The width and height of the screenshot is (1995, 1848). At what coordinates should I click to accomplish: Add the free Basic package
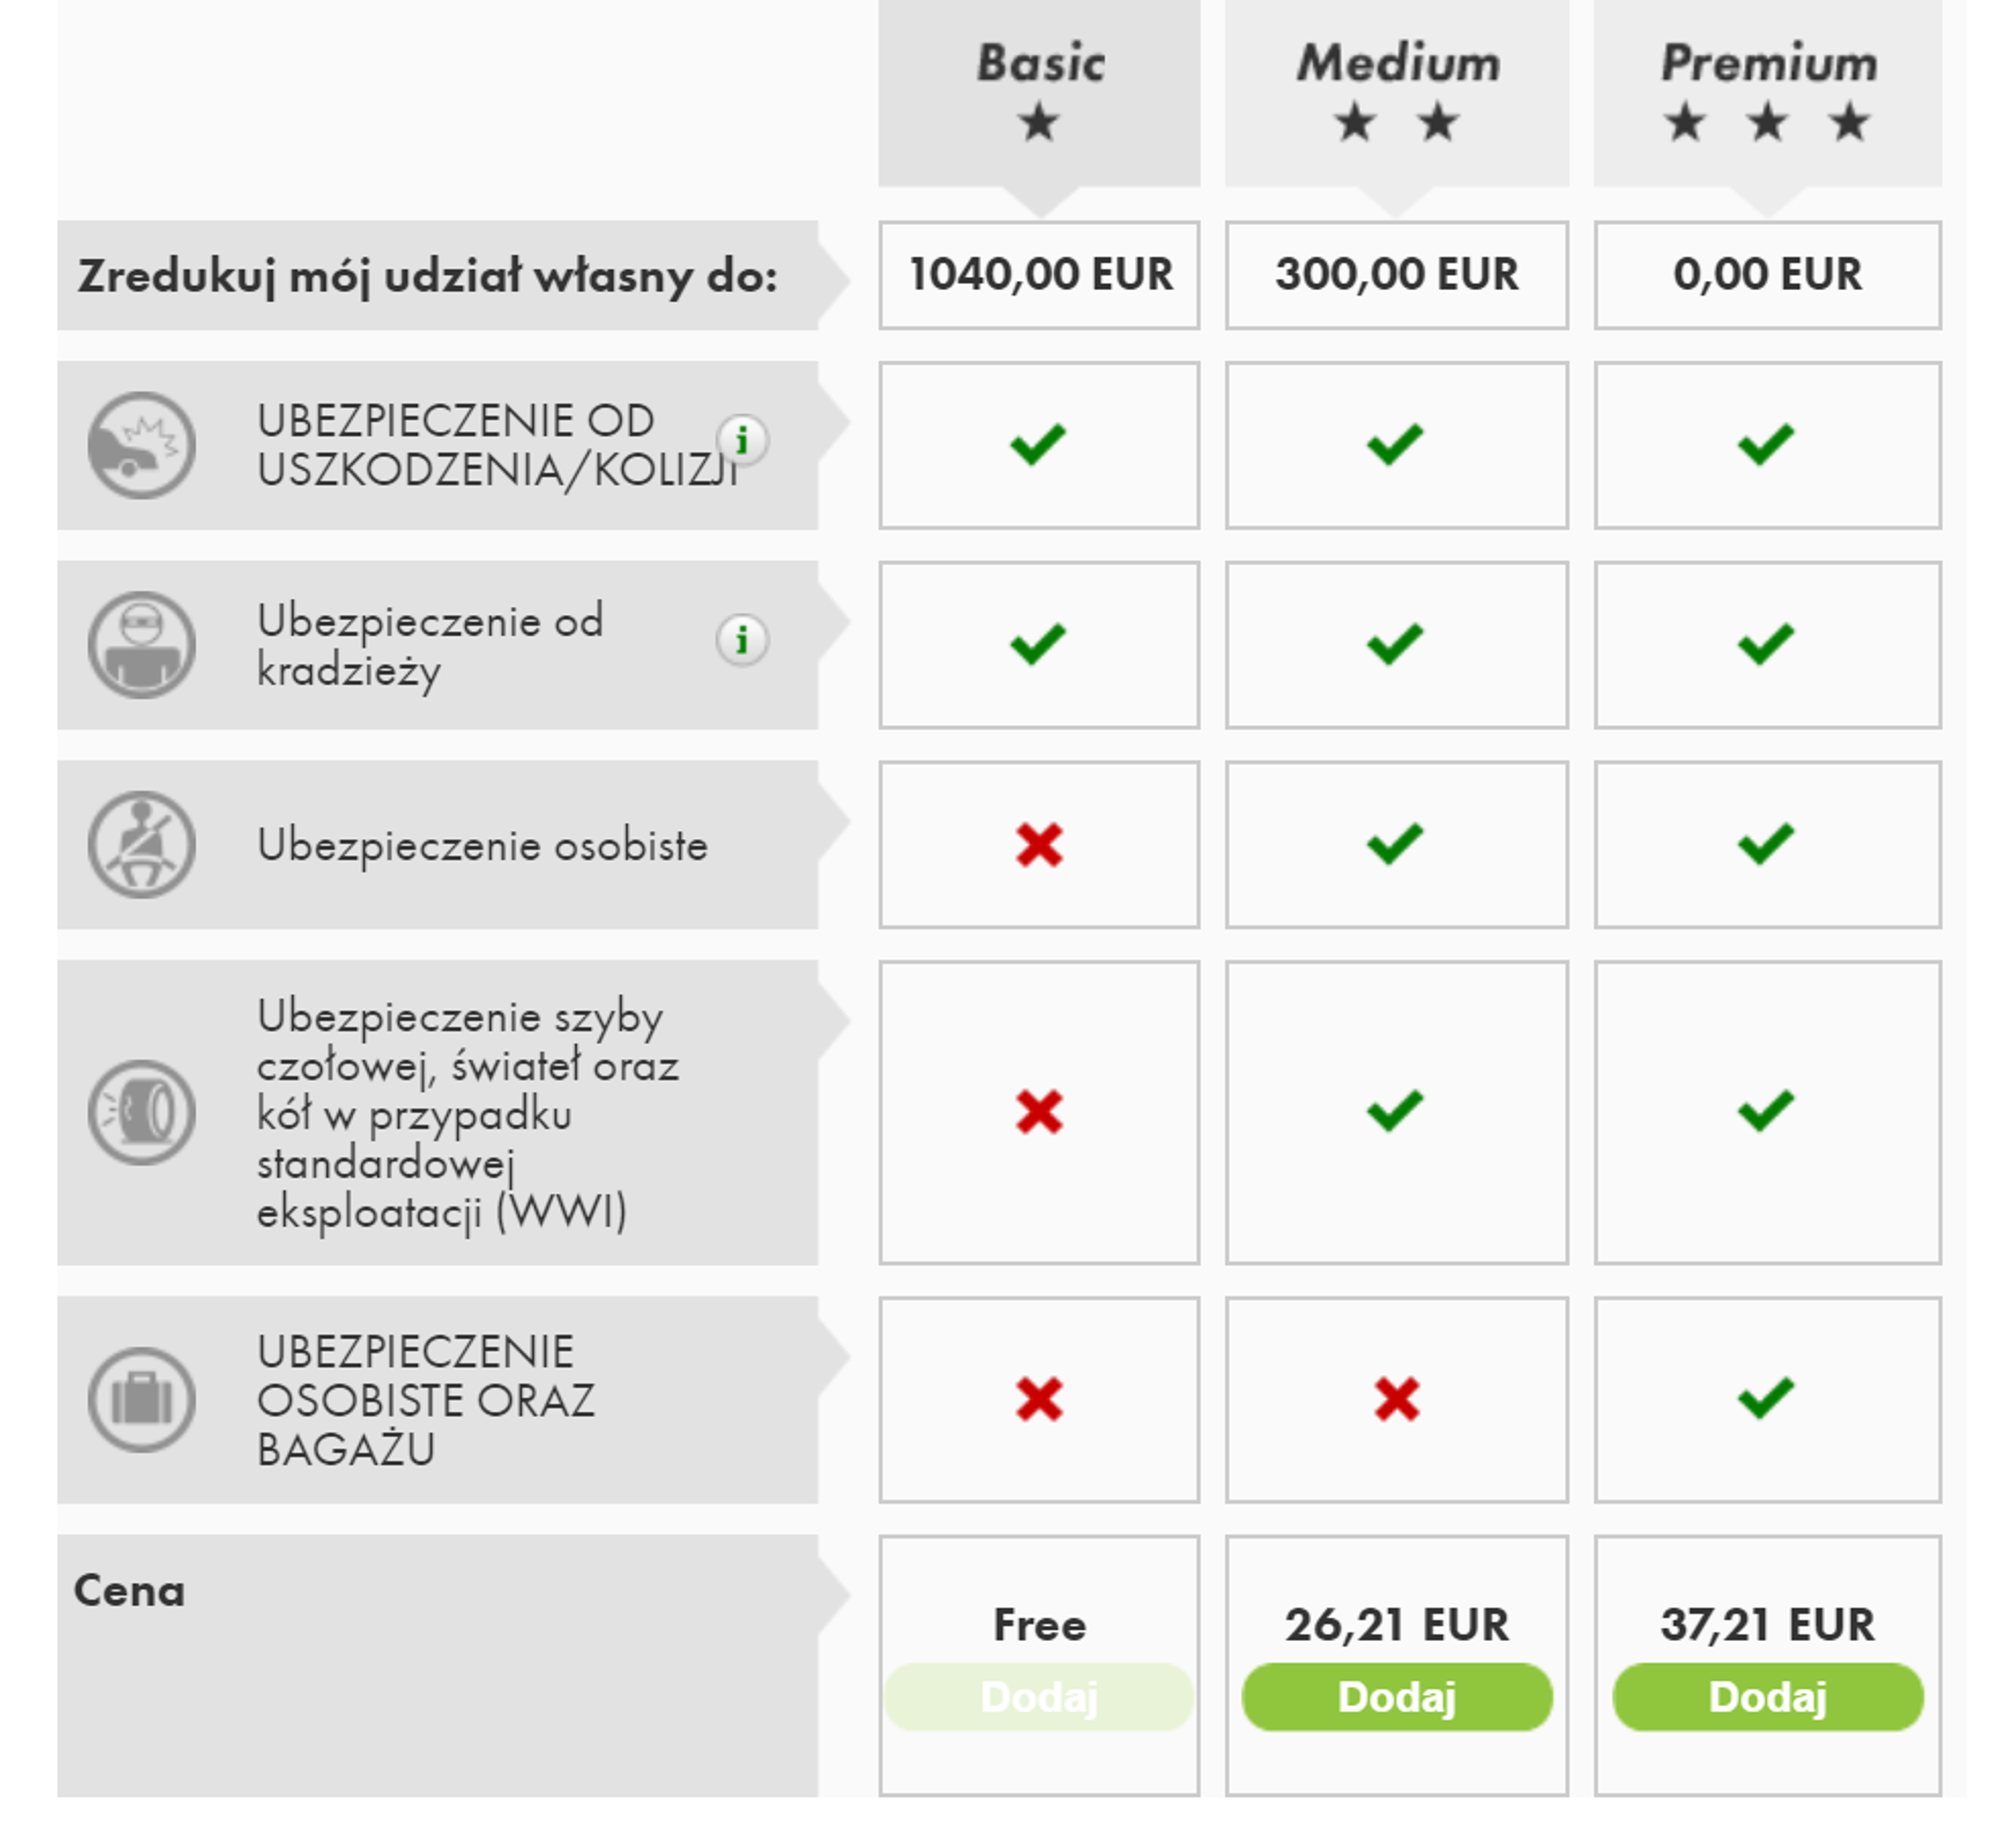tap(1039, 1697)
